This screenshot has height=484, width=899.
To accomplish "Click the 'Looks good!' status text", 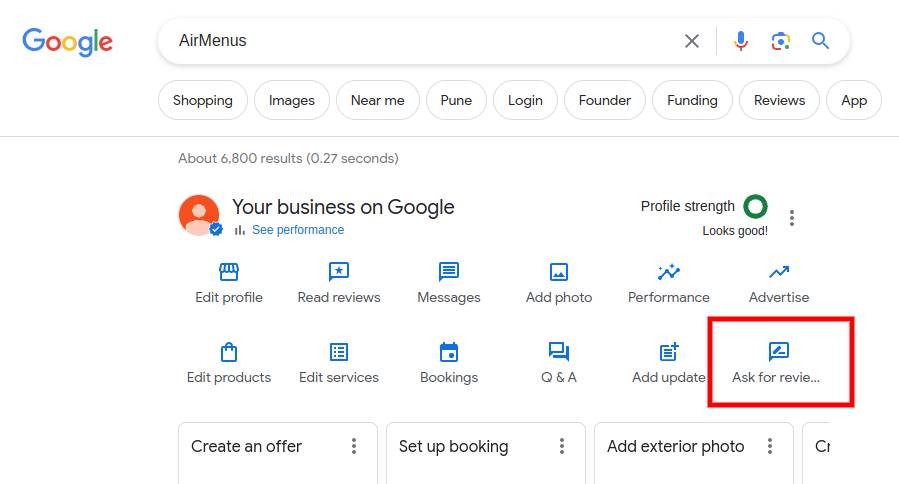I will point(735,231).
